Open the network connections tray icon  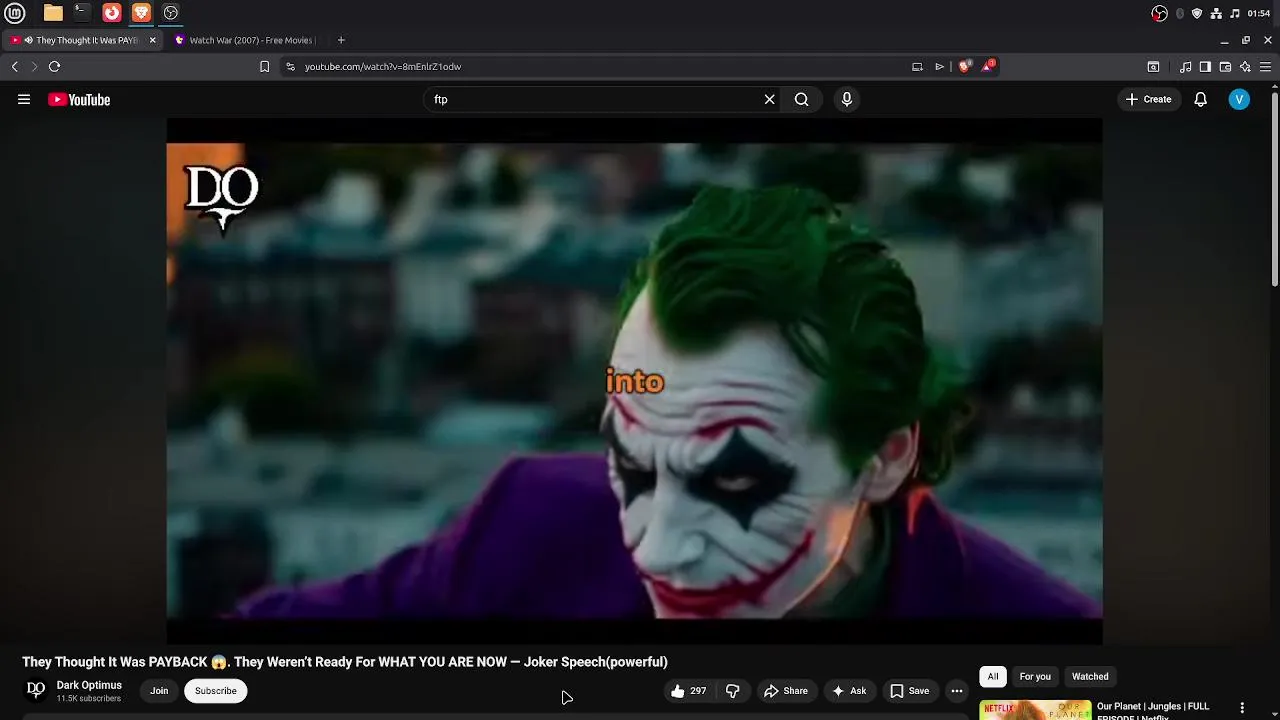coord(1216,13)
